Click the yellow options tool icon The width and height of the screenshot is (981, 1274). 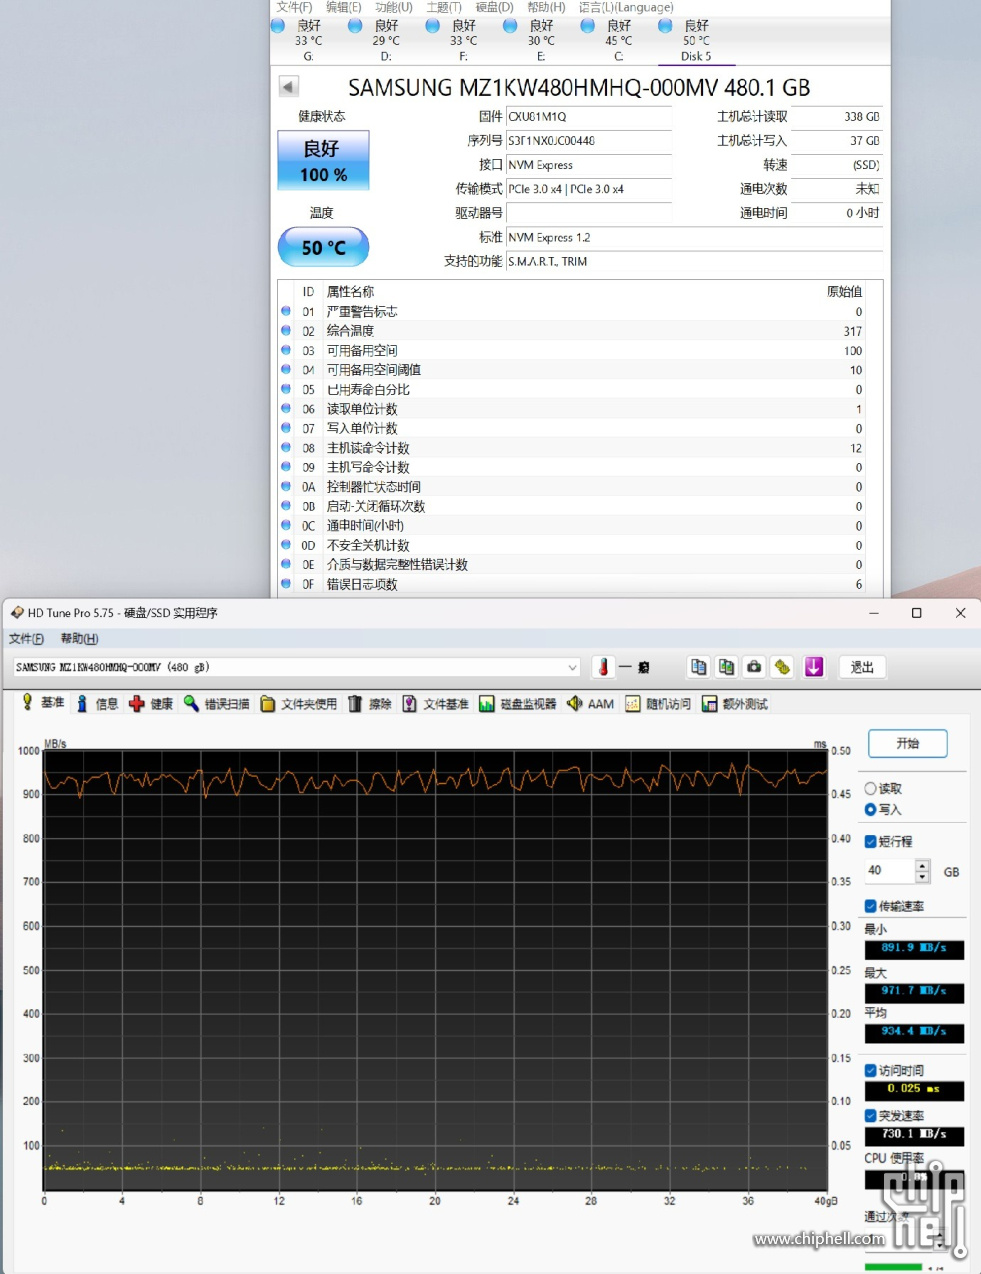783,667
